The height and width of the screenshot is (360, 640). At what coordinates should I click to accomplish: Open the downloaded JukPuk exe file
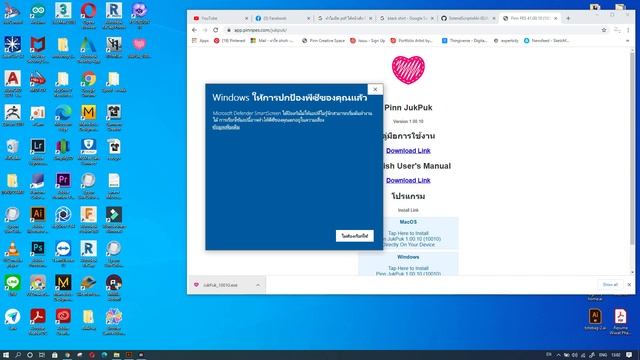(220, 285)
